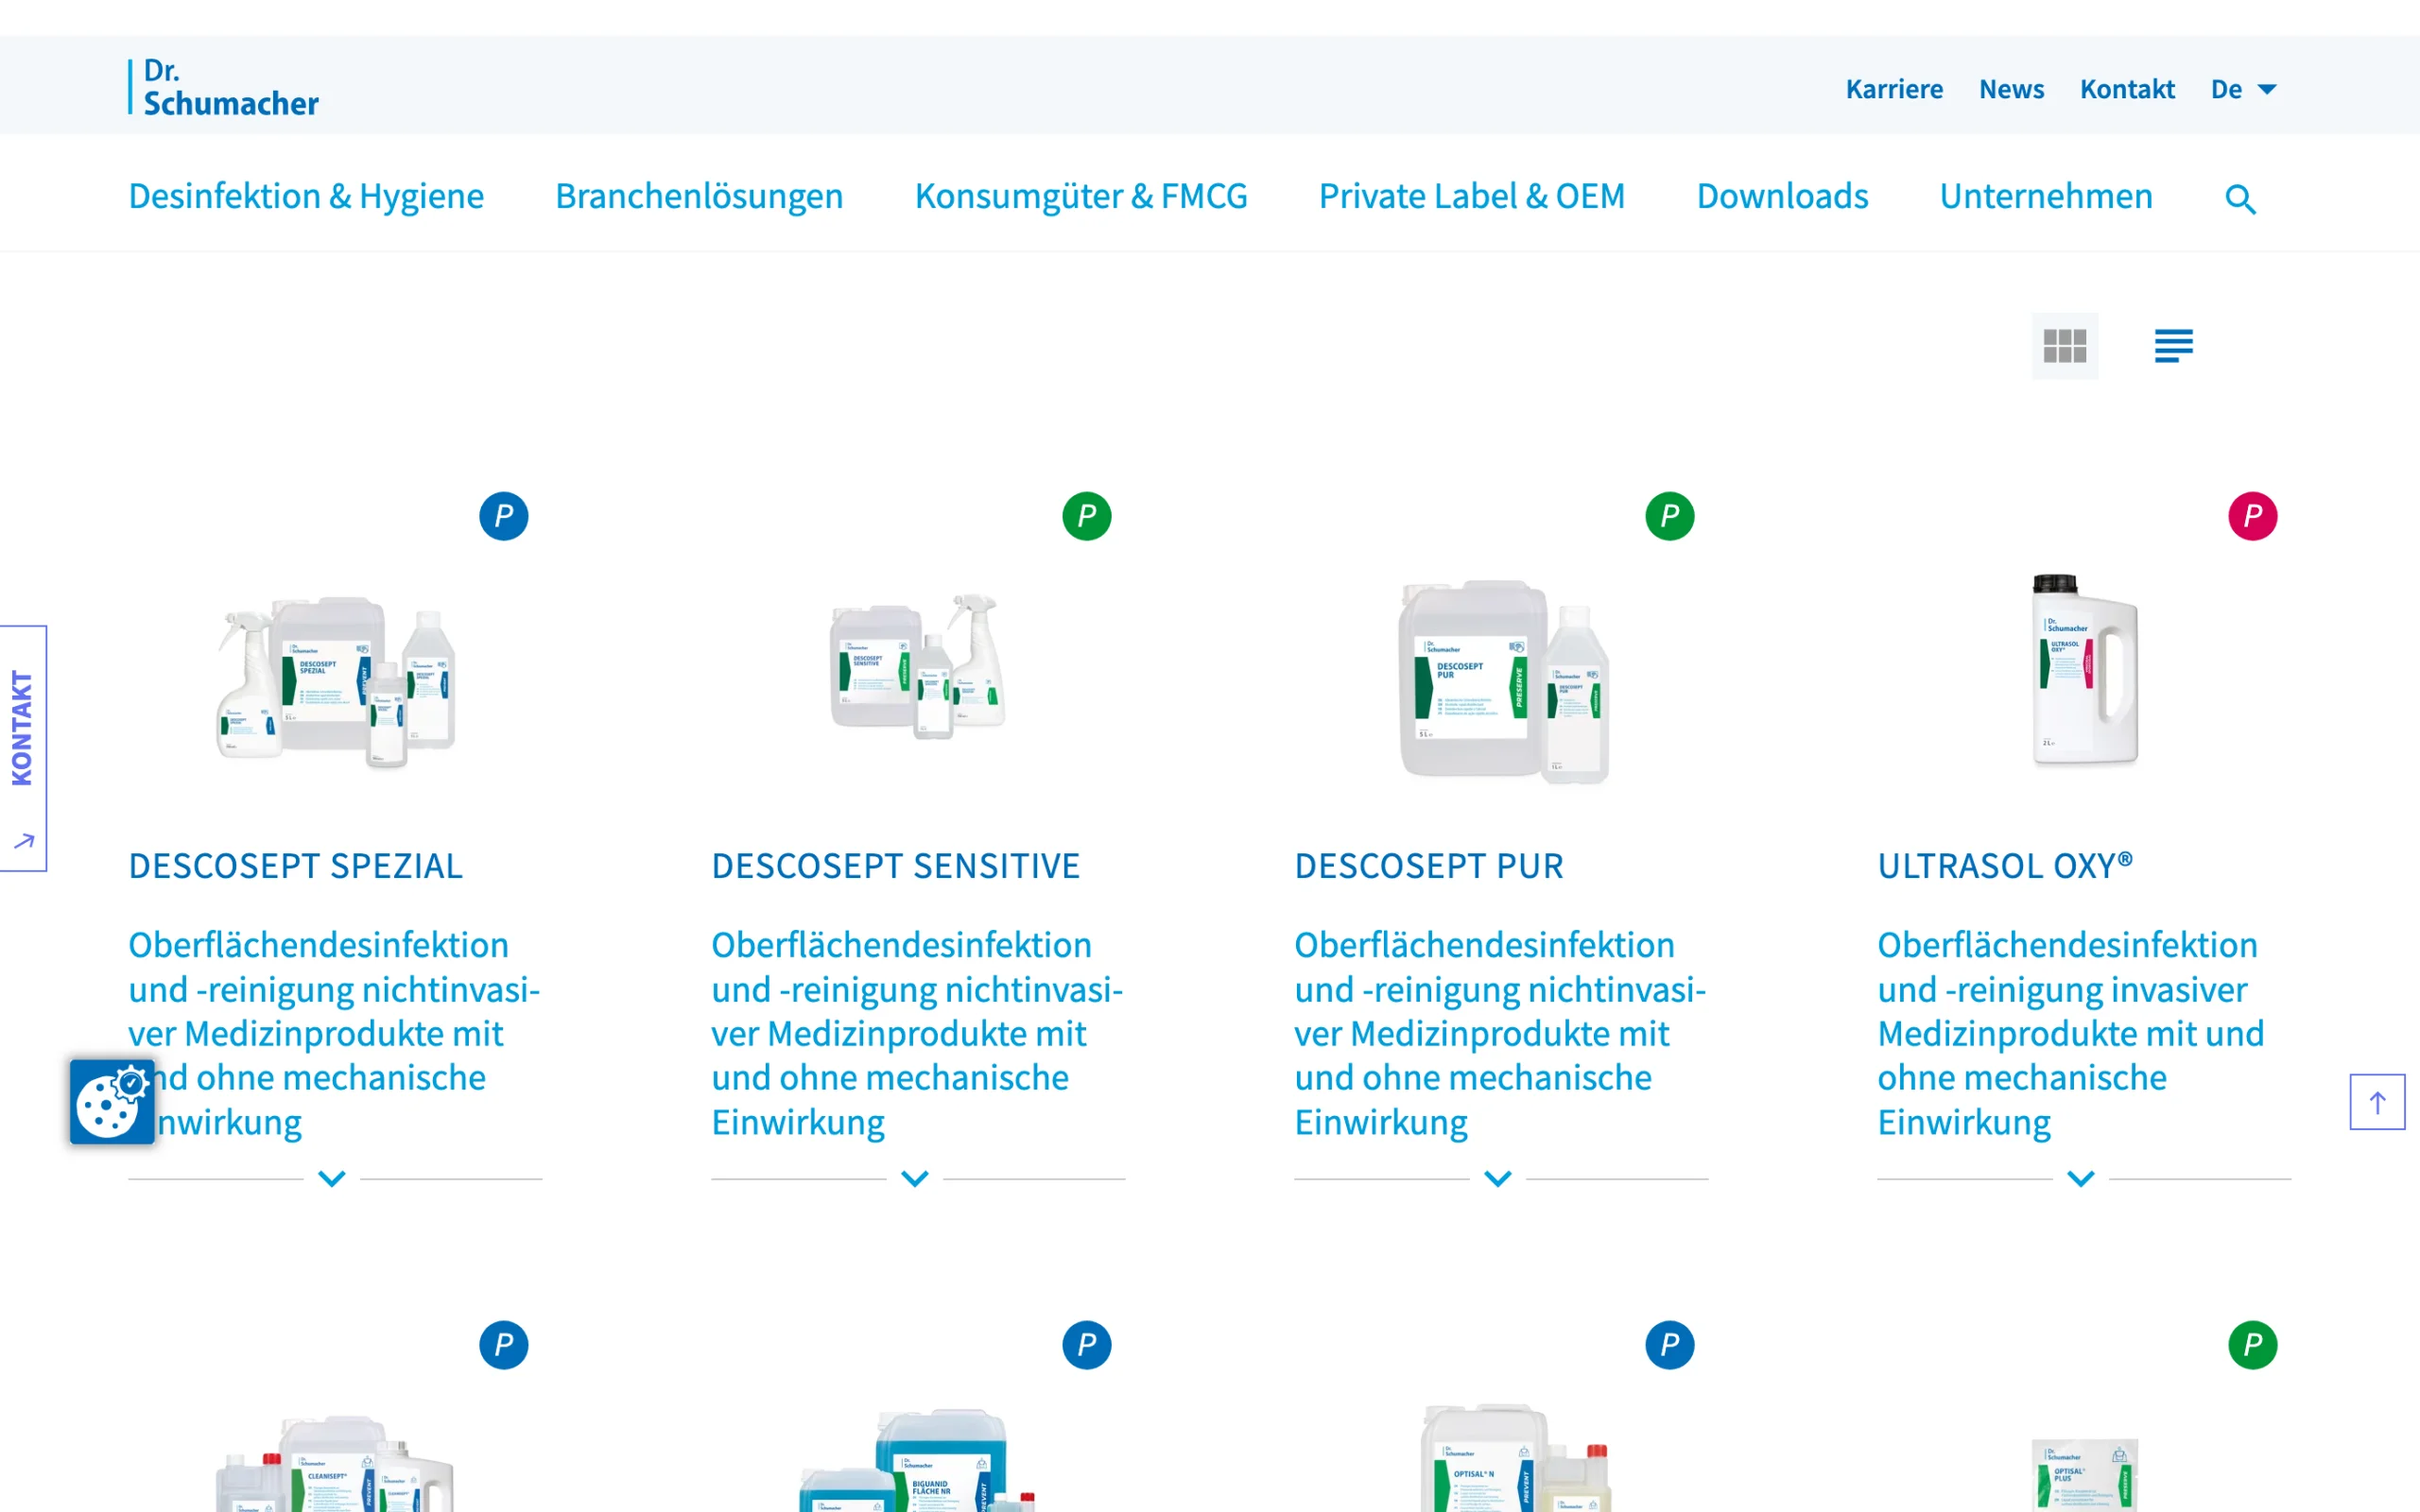Open DESCOSEPT SENSITIVE product title

[x=896, y=866]
